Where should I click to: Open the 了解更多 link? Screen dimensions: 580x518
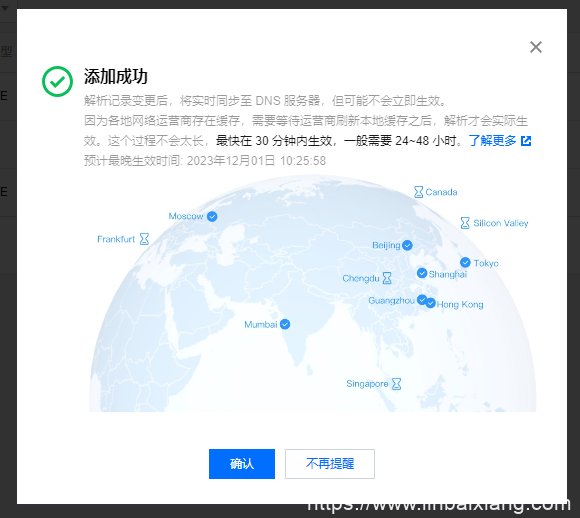[x=492, y=141]
